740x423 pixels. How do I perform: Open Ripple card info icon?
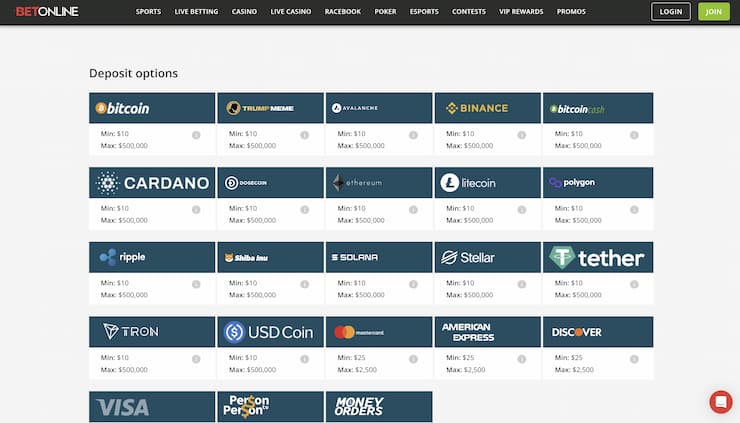click(x=196, y=284)
